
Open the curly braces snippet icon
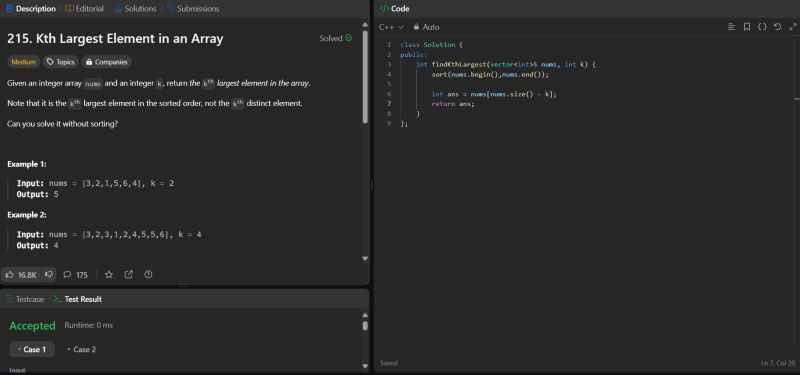point(762,27)
